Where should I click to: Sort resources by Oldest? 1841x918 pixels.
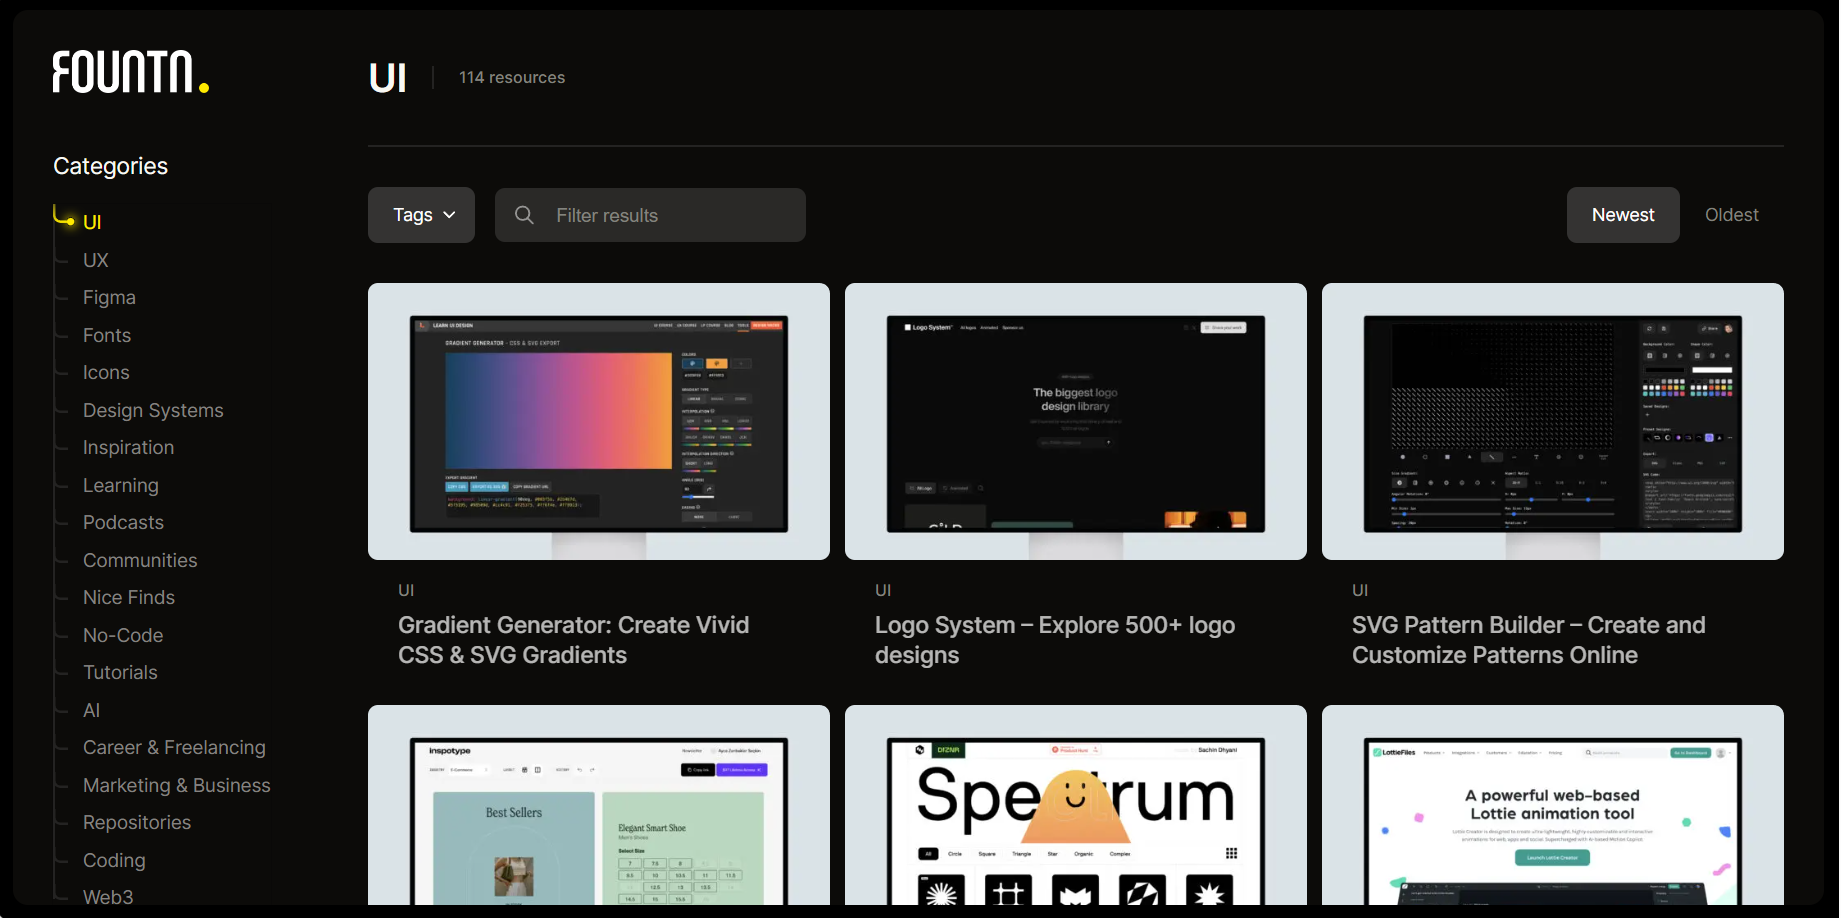tap(1731, 215)
